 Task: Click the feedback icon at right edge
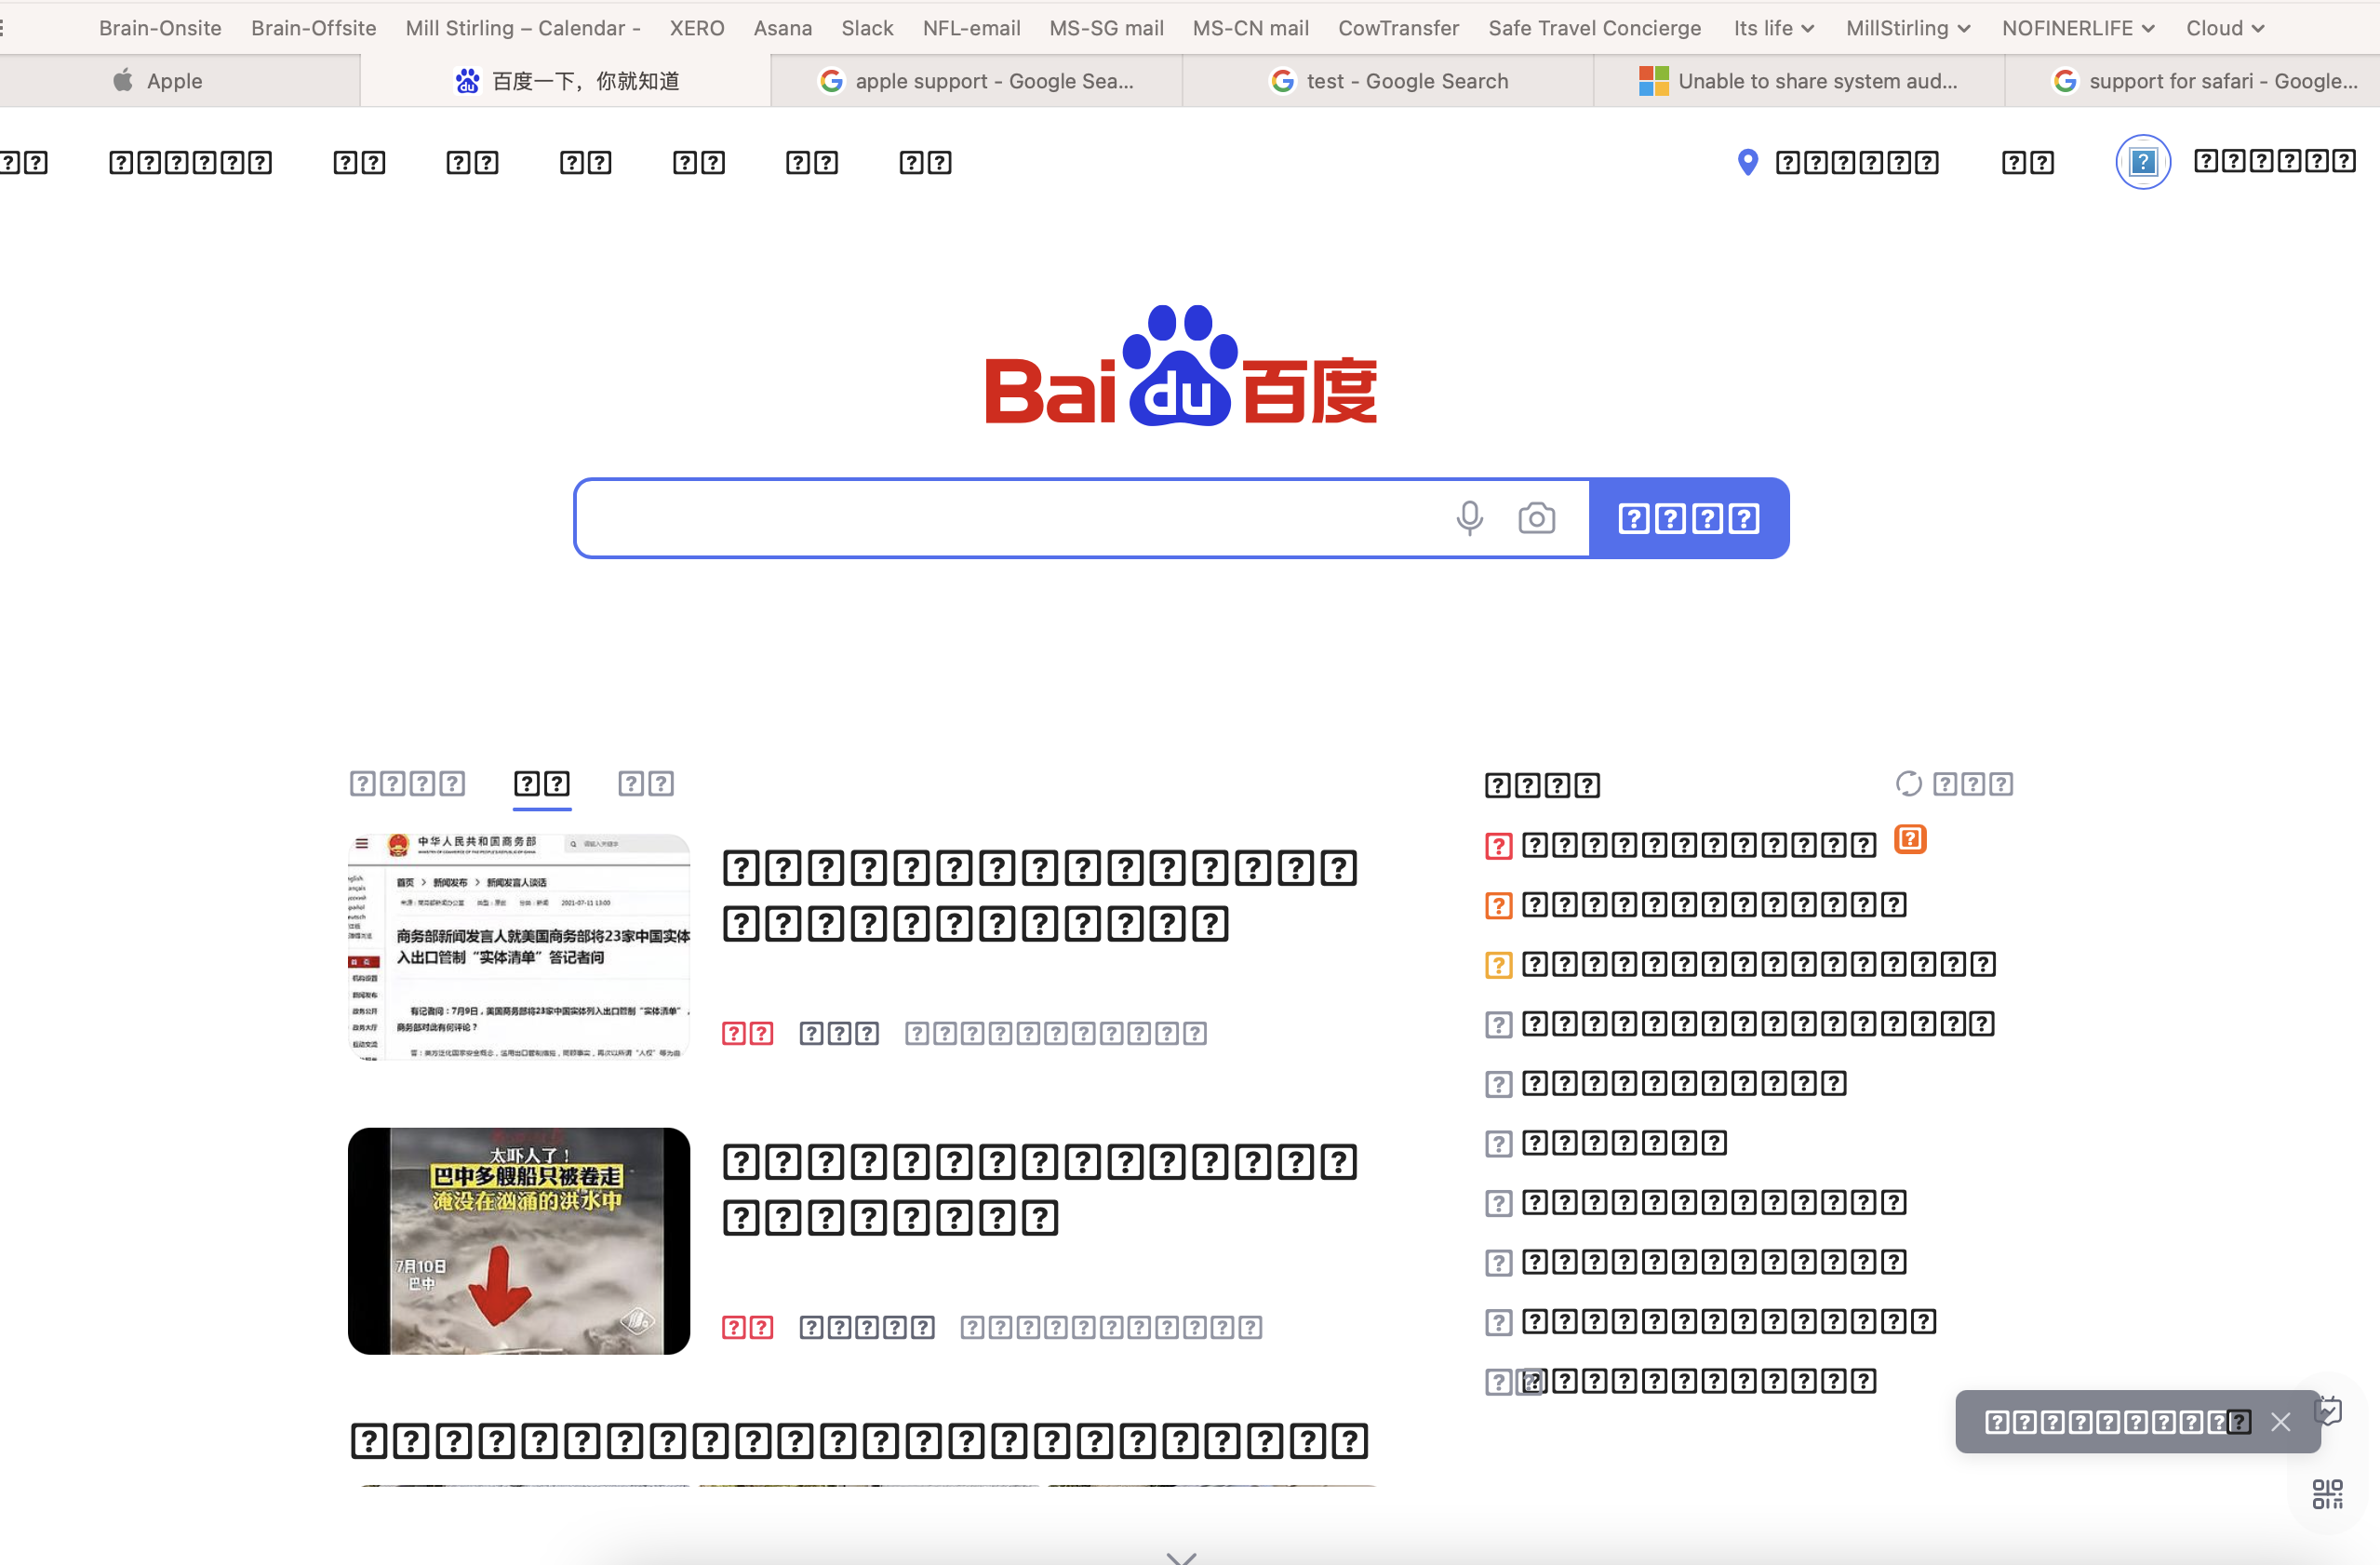(2329, 1411)
